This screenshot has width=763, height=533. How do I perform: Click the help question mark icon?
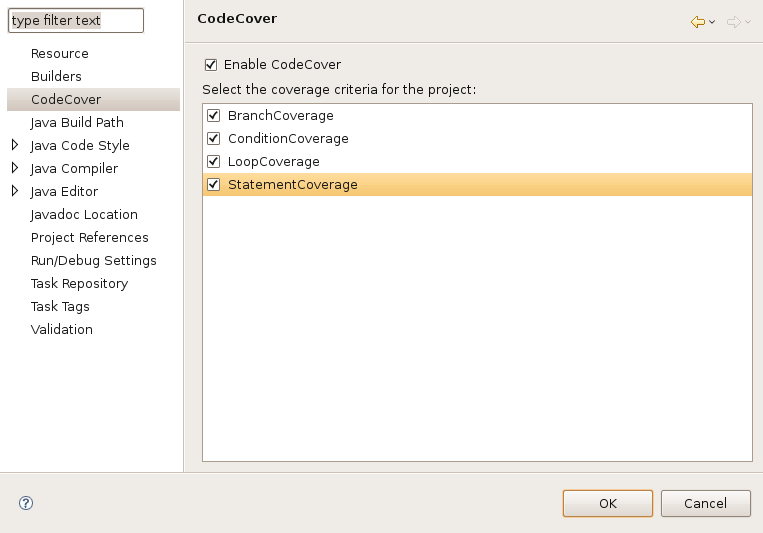26,503
